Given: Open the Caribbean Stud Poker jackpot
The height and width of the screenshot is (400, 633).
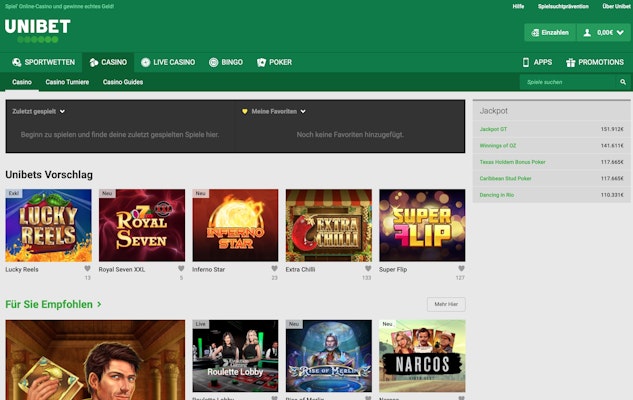Looking at the screenshot, I should coord(505,178).
